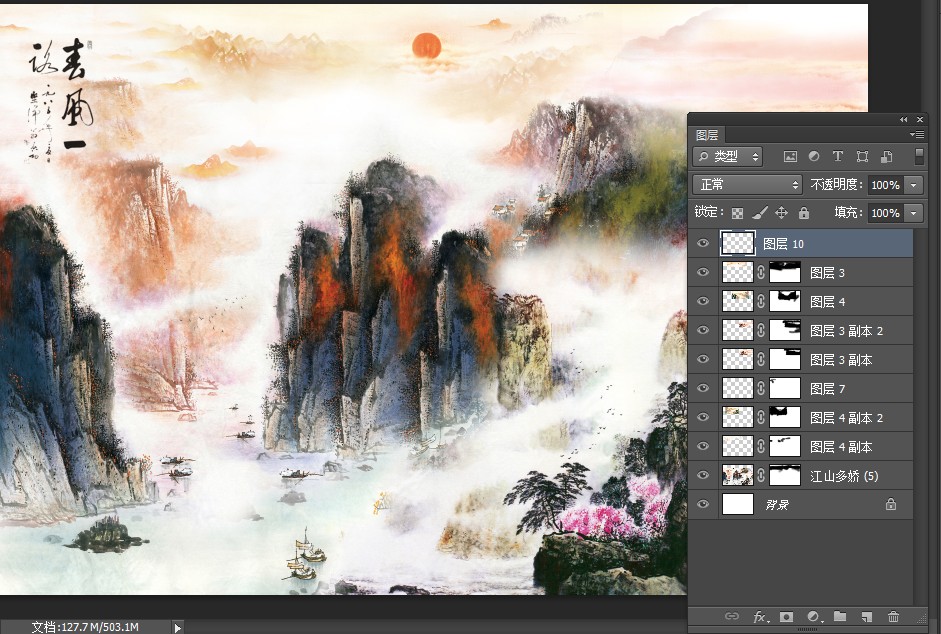The width and height of the screenshot is (941, 634).
Task: Hide the 图层 10 layer
Action: click(703, 243)
